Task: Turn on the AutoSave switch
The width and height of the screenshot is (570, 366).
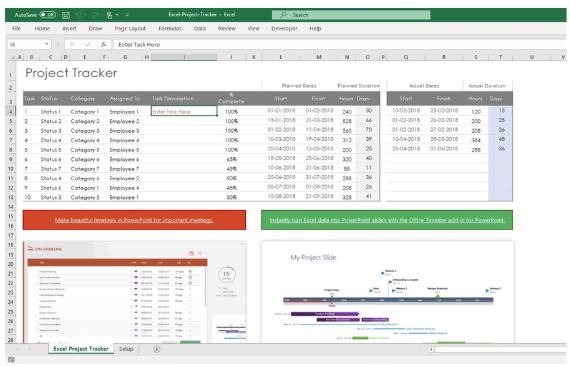Action: 48,15
